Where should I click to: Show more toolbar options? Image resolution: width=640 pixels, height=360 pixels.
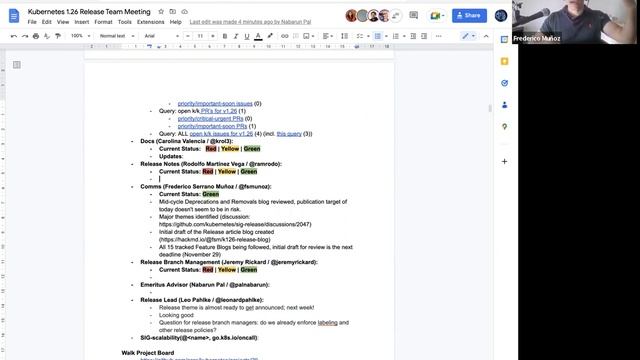click(x=438, y=36)
